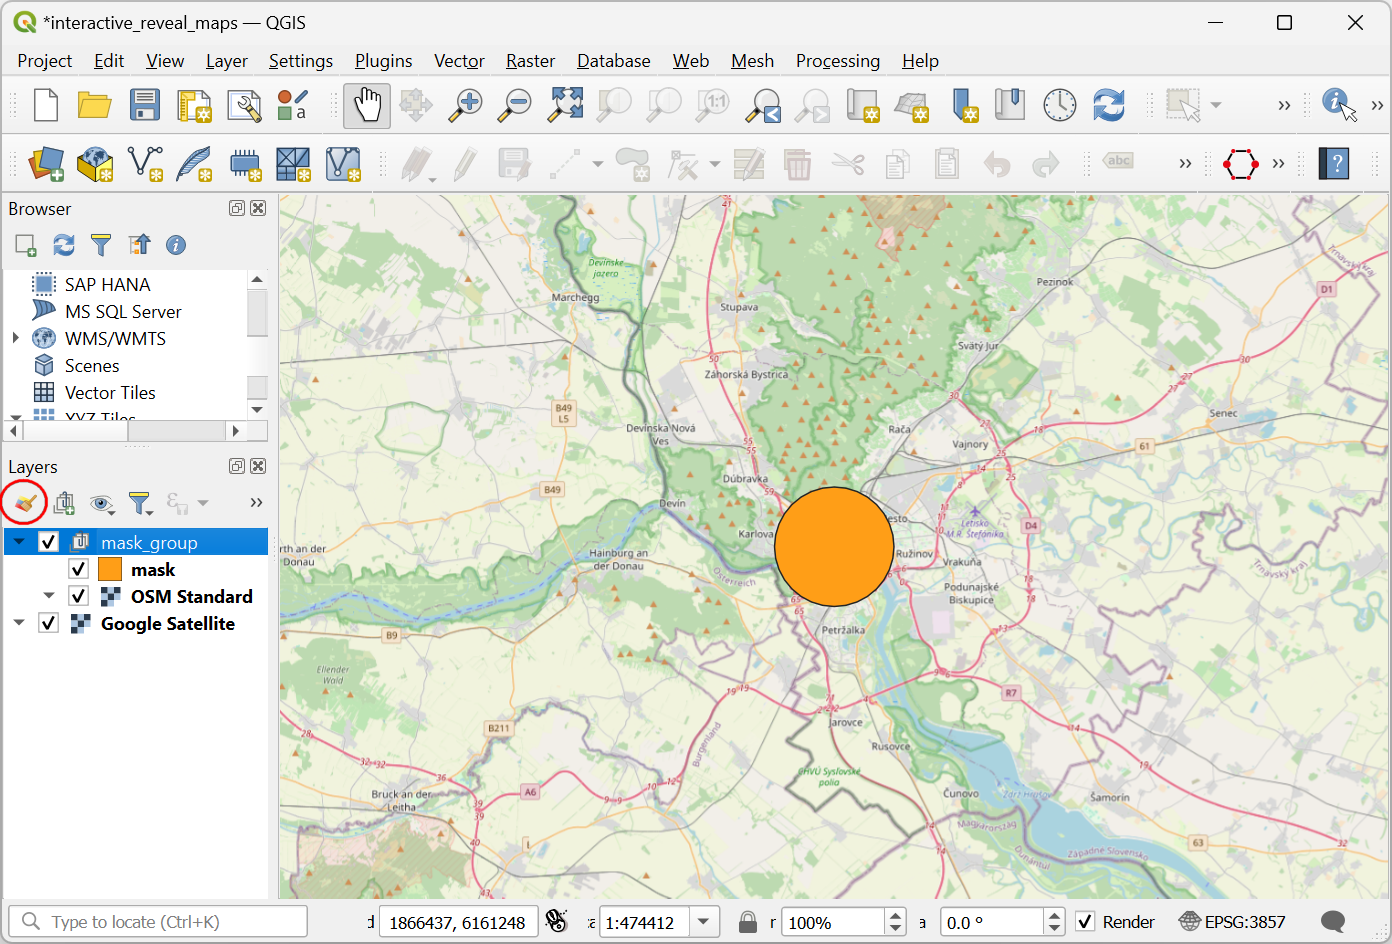
Task: Disable the Render checkbox
Action: point(1085,922)
